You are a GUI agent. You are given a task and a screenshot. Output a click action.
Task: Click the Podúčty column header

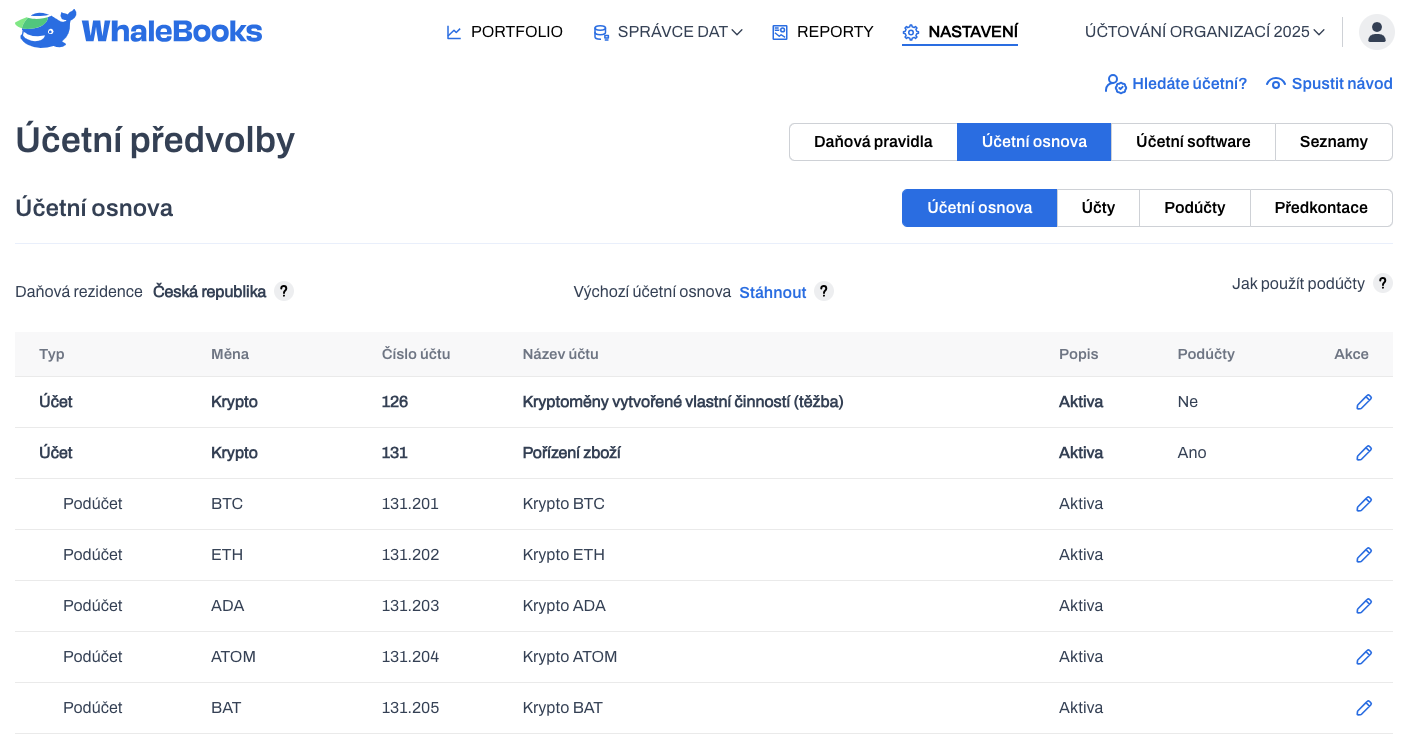click(x=1206, y=354)
